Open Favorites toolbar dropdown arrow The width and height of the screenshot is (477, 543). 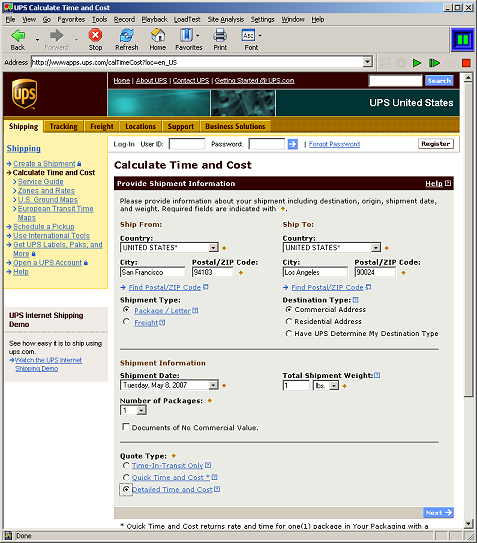[x=197, y=36]
